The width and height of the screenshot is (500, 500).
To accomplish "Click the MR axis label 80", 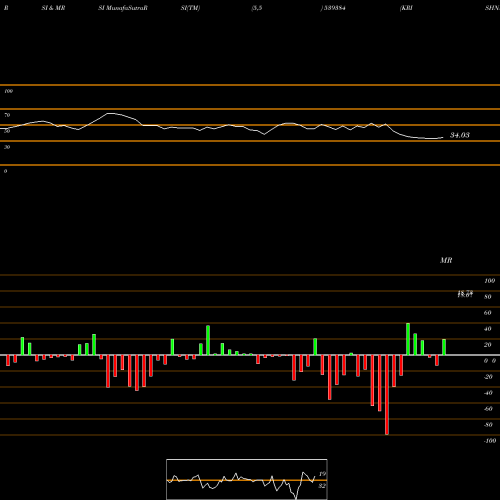I will click(488, 297).
